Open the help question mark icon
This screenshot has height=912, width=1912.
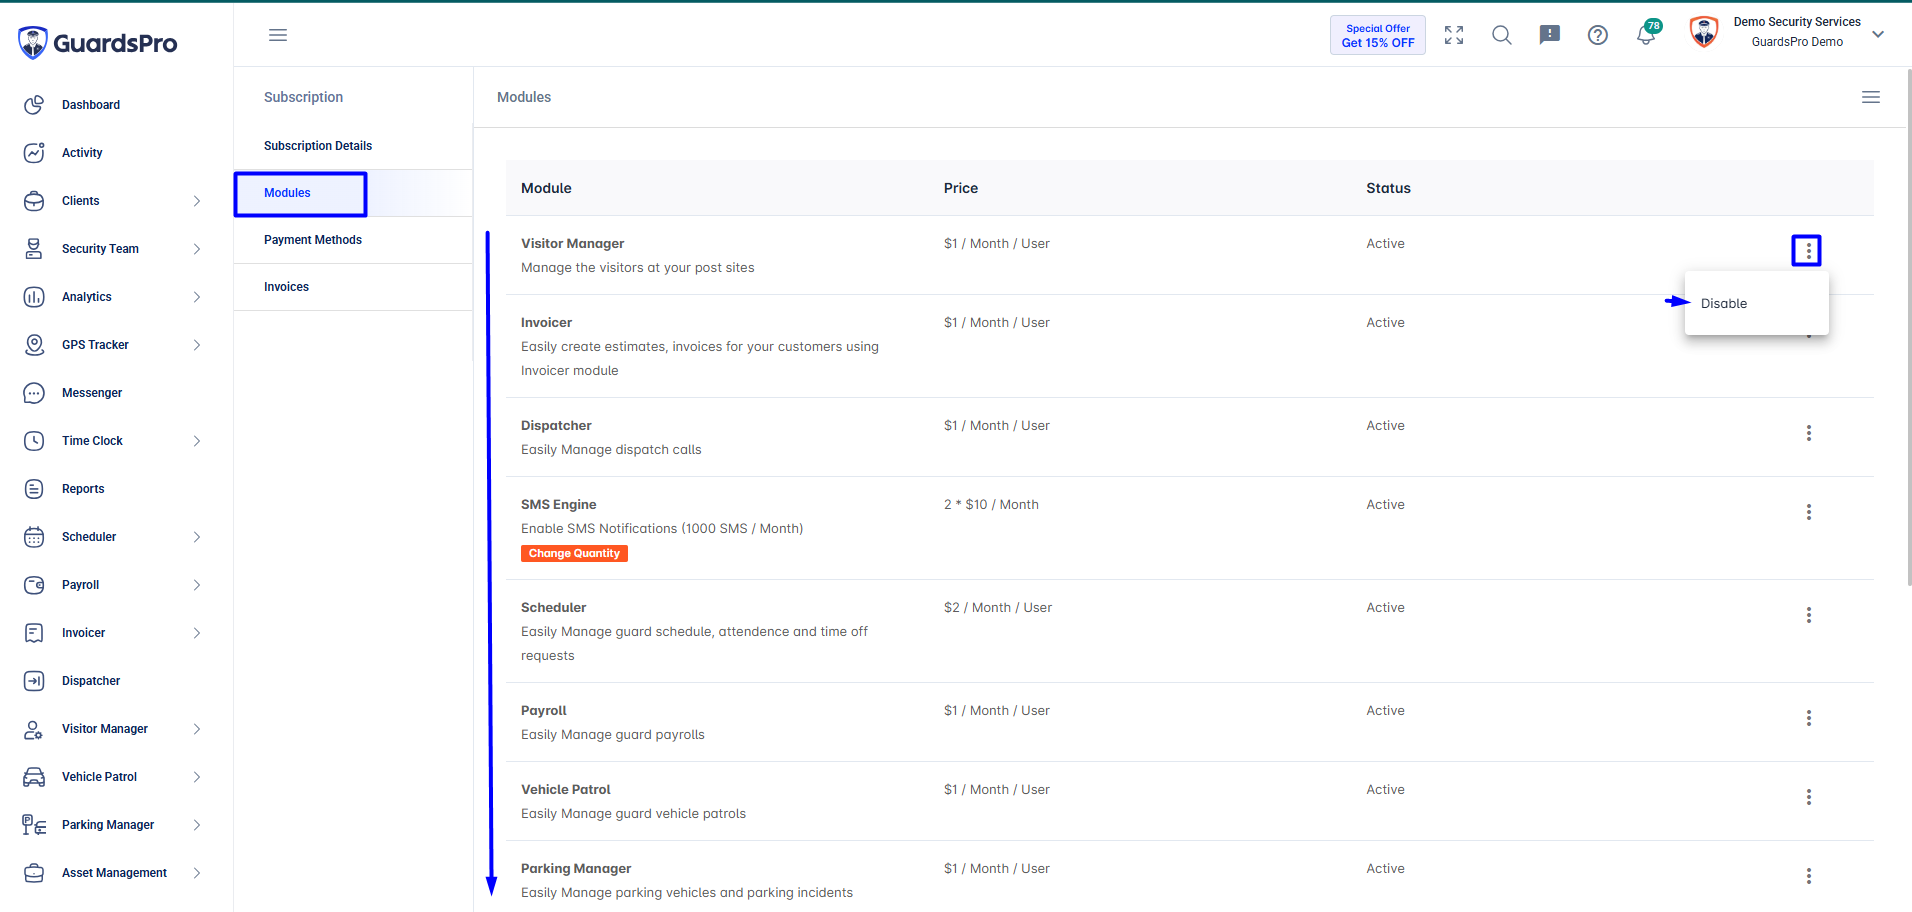tap(1598, 35)
